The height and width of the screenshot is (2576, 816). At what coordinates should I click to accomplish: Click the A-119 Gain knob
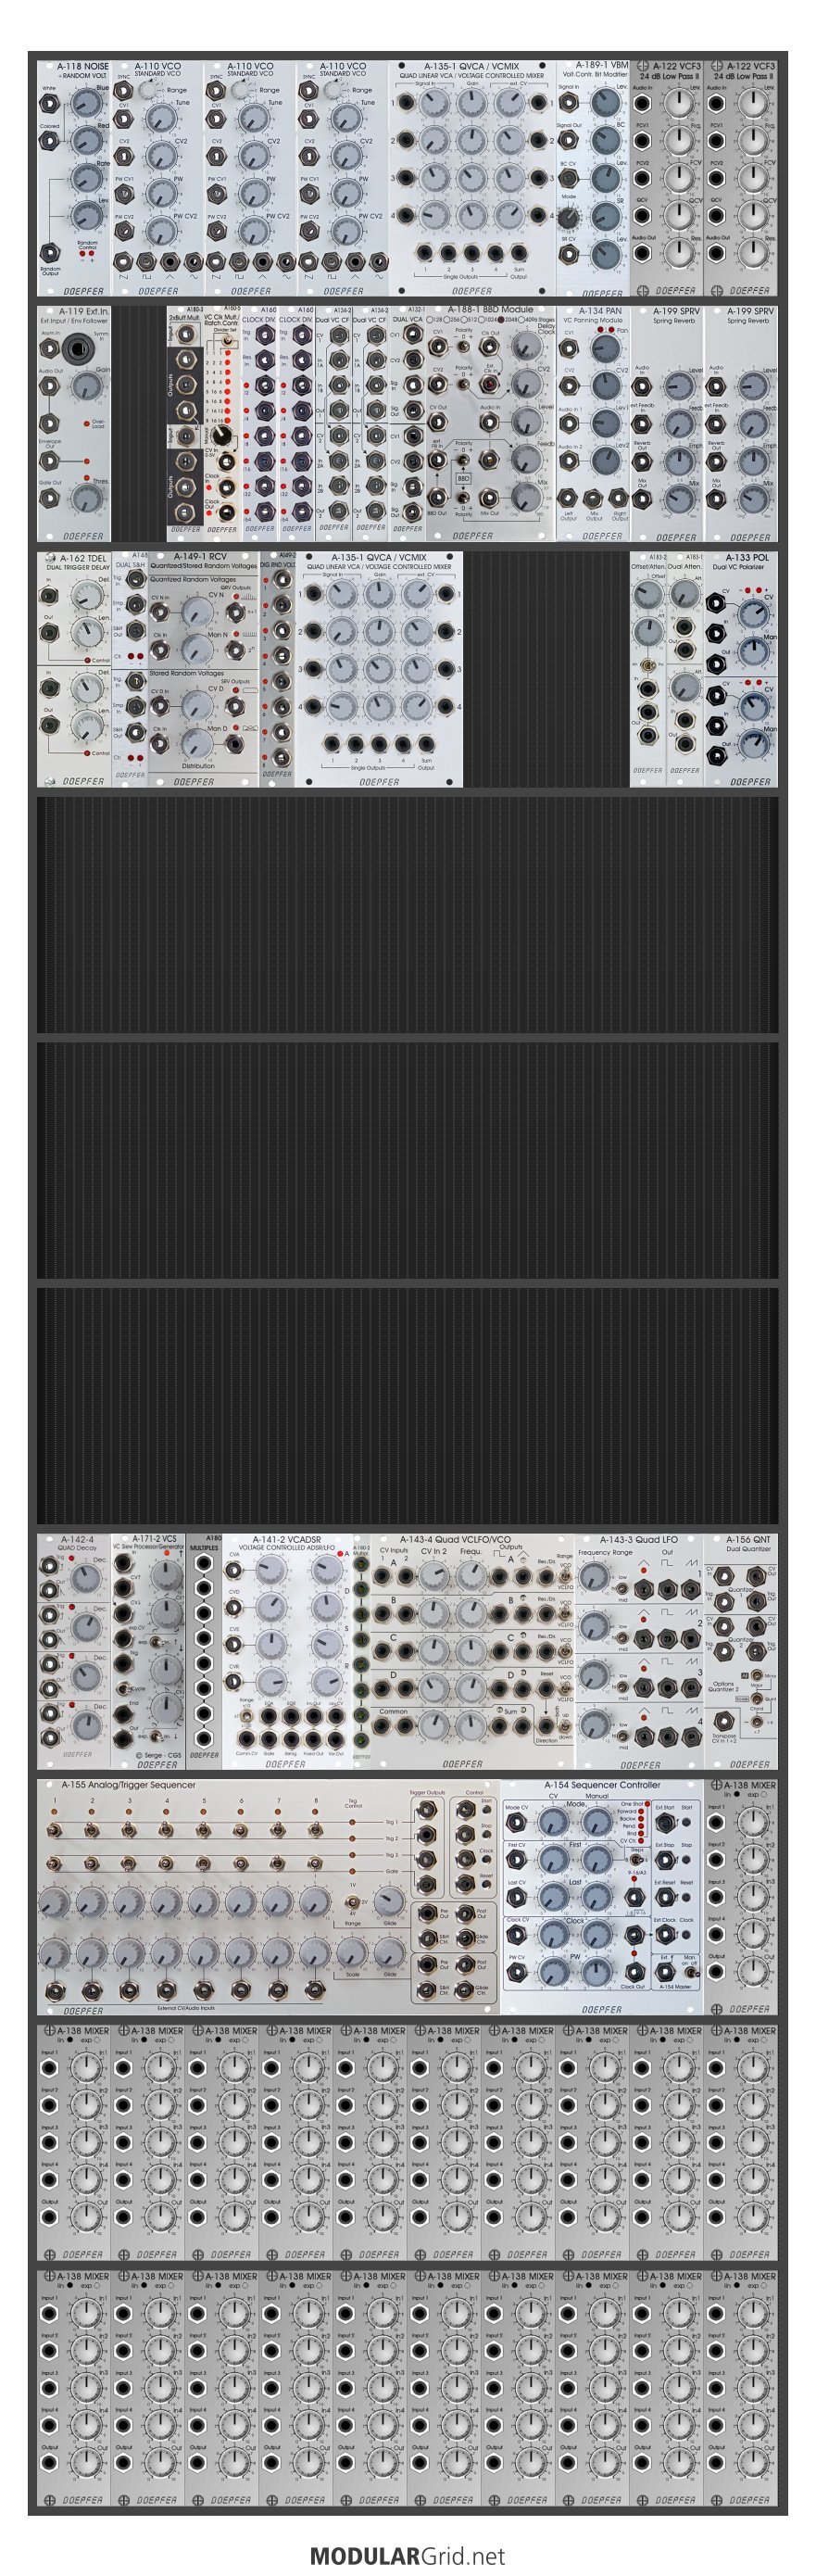point(87,388)
